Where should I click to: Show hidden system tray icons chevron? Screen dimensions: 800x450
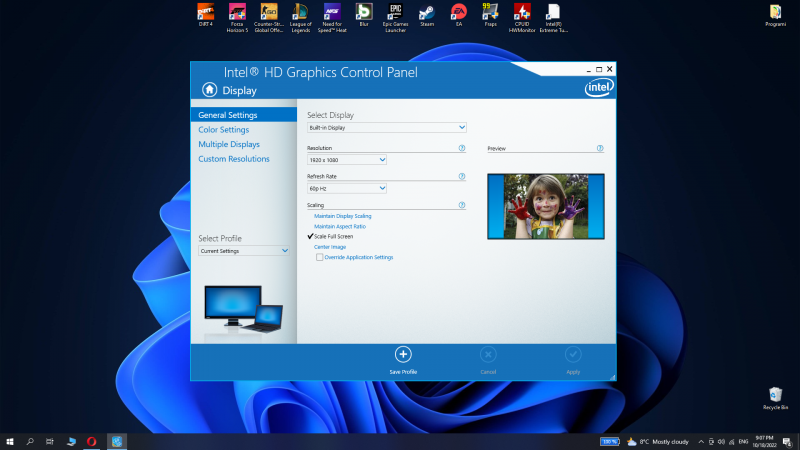(701, 442)
